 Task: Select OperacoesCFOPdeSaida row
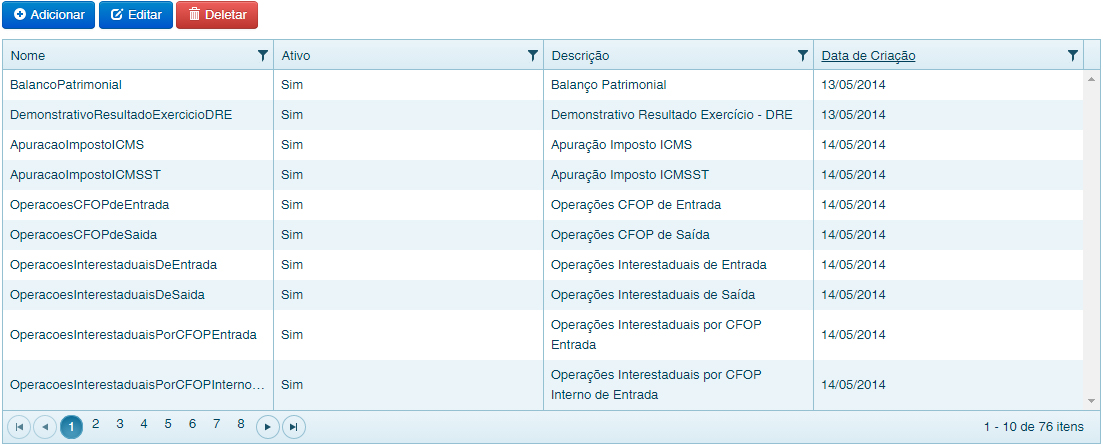[542, 235]
